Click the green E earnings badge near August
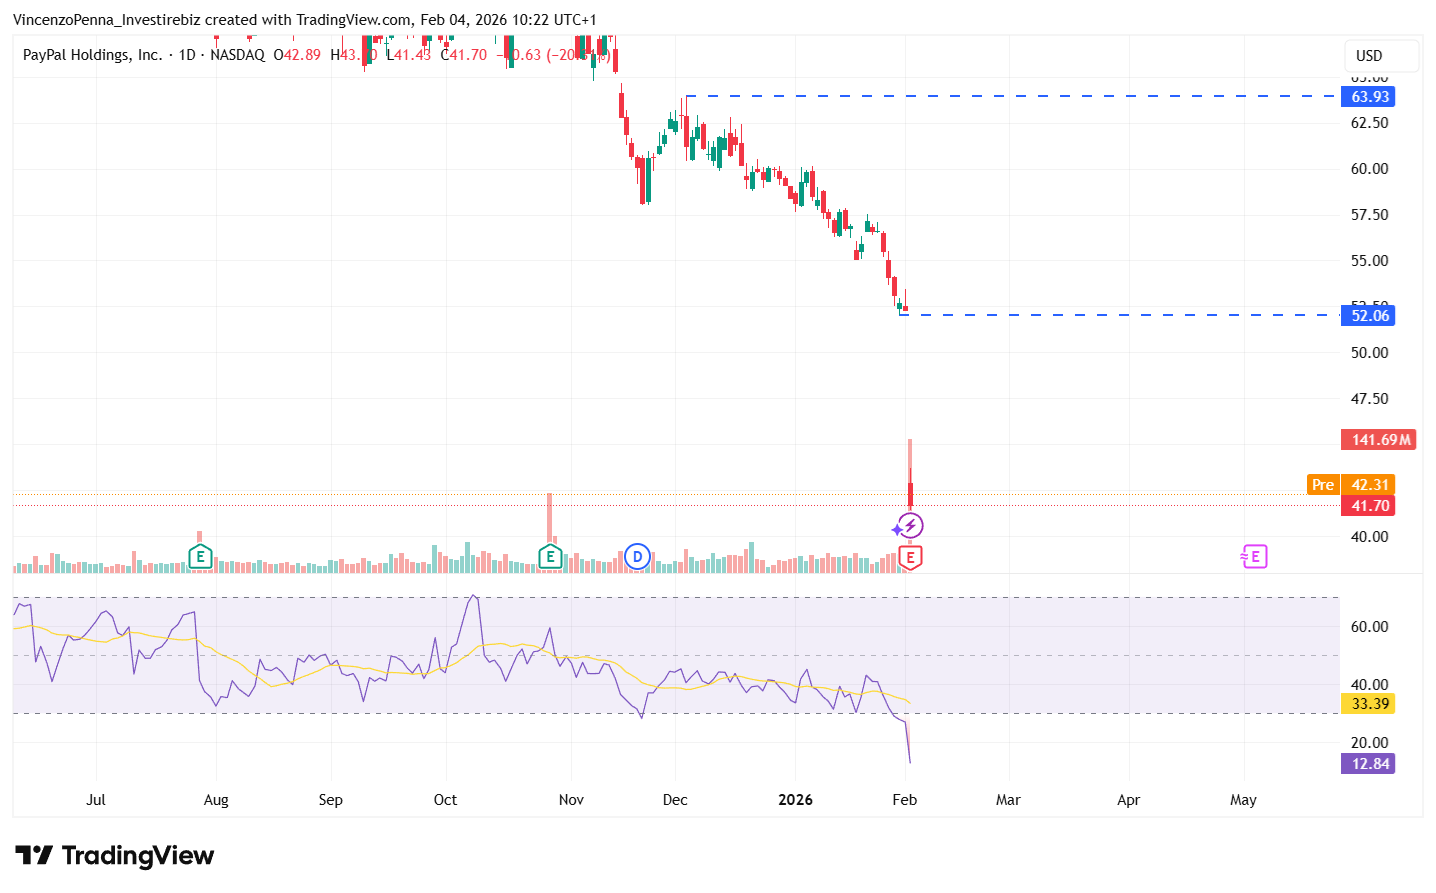The width and height of the screenshot is (1436, 893). pyautogui.click(x=200, y=556)
